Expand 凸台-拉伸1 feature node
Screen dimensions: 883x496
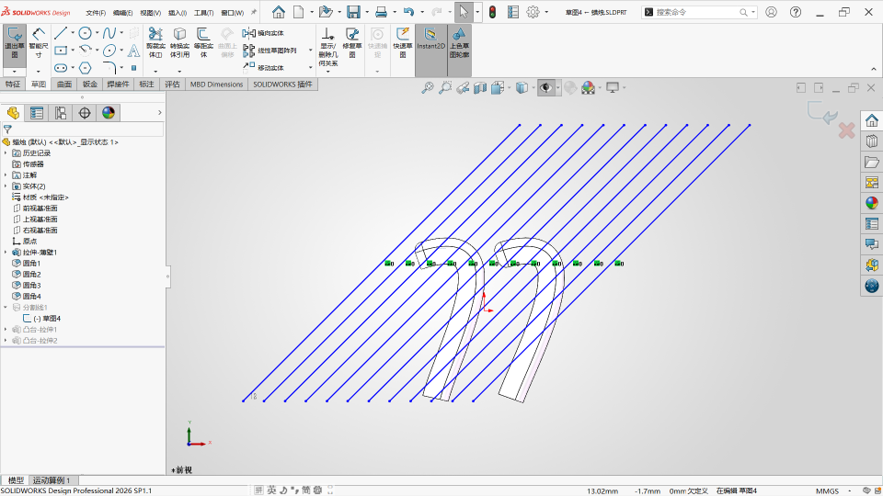[6, 329]
